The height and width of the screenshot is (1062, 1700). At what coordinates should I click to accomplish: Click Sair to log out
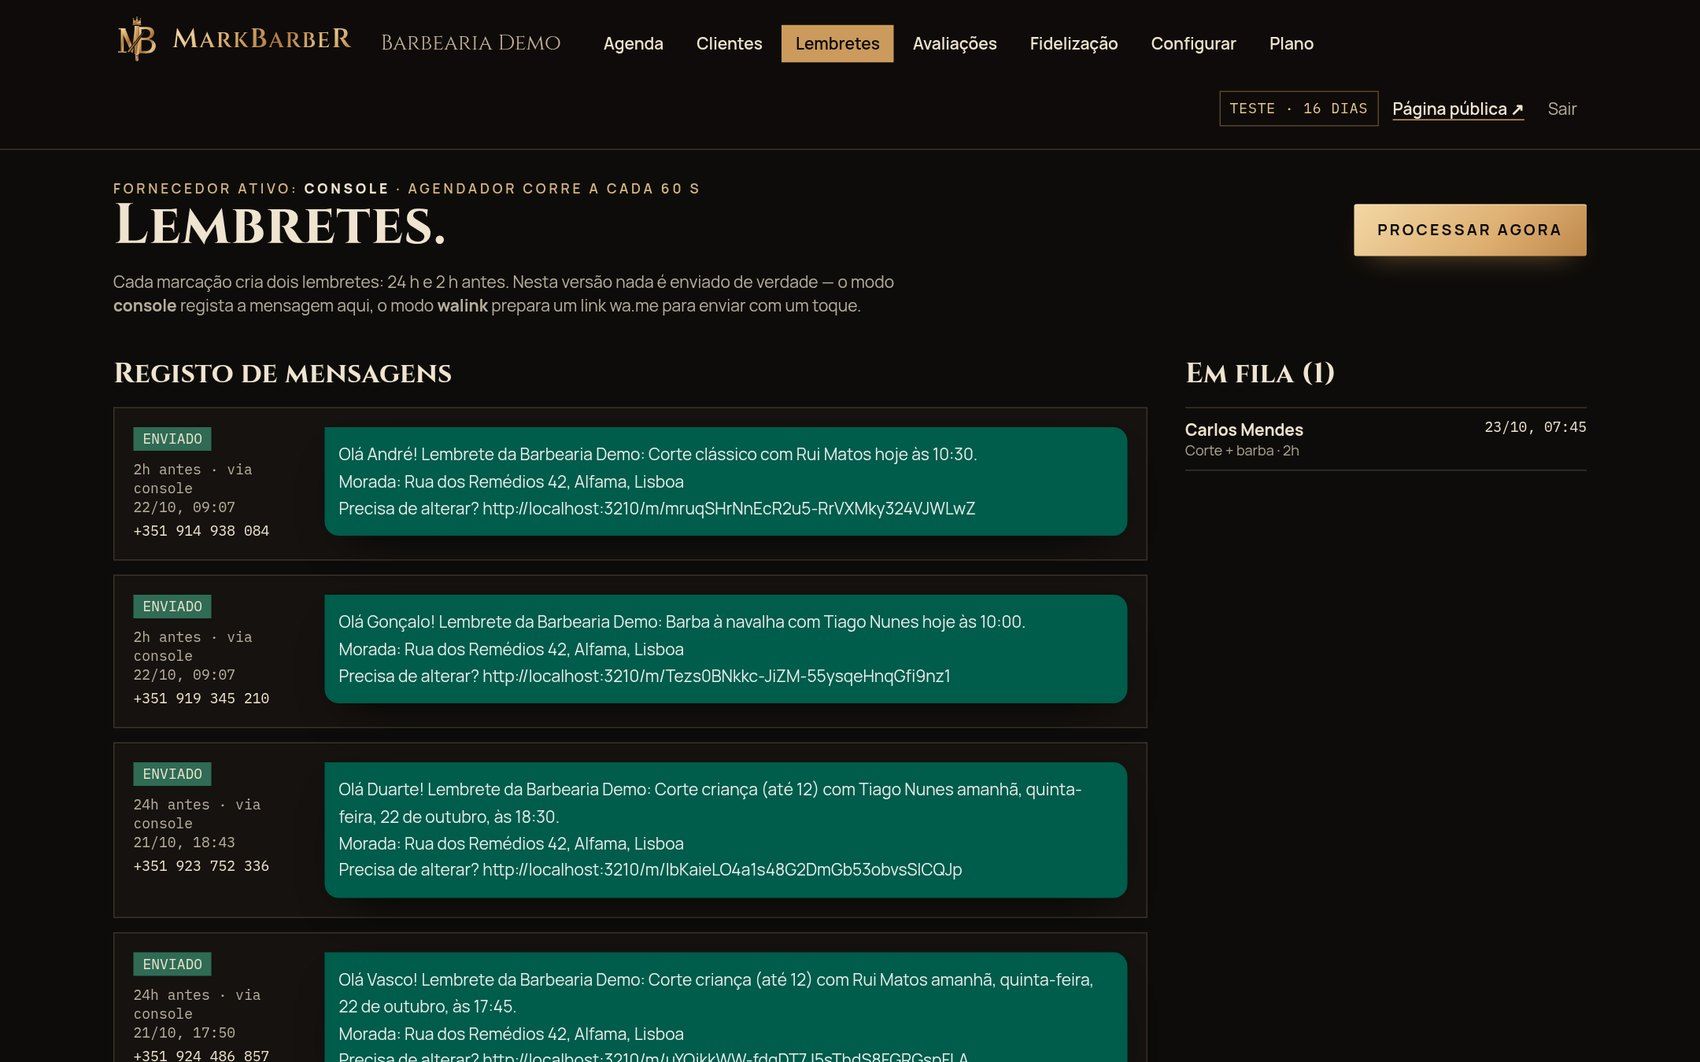point(1562,109)
